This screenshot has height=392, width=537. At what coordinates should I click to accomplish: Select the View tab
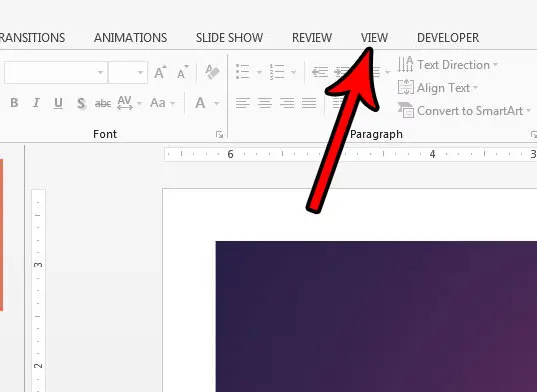374,38
